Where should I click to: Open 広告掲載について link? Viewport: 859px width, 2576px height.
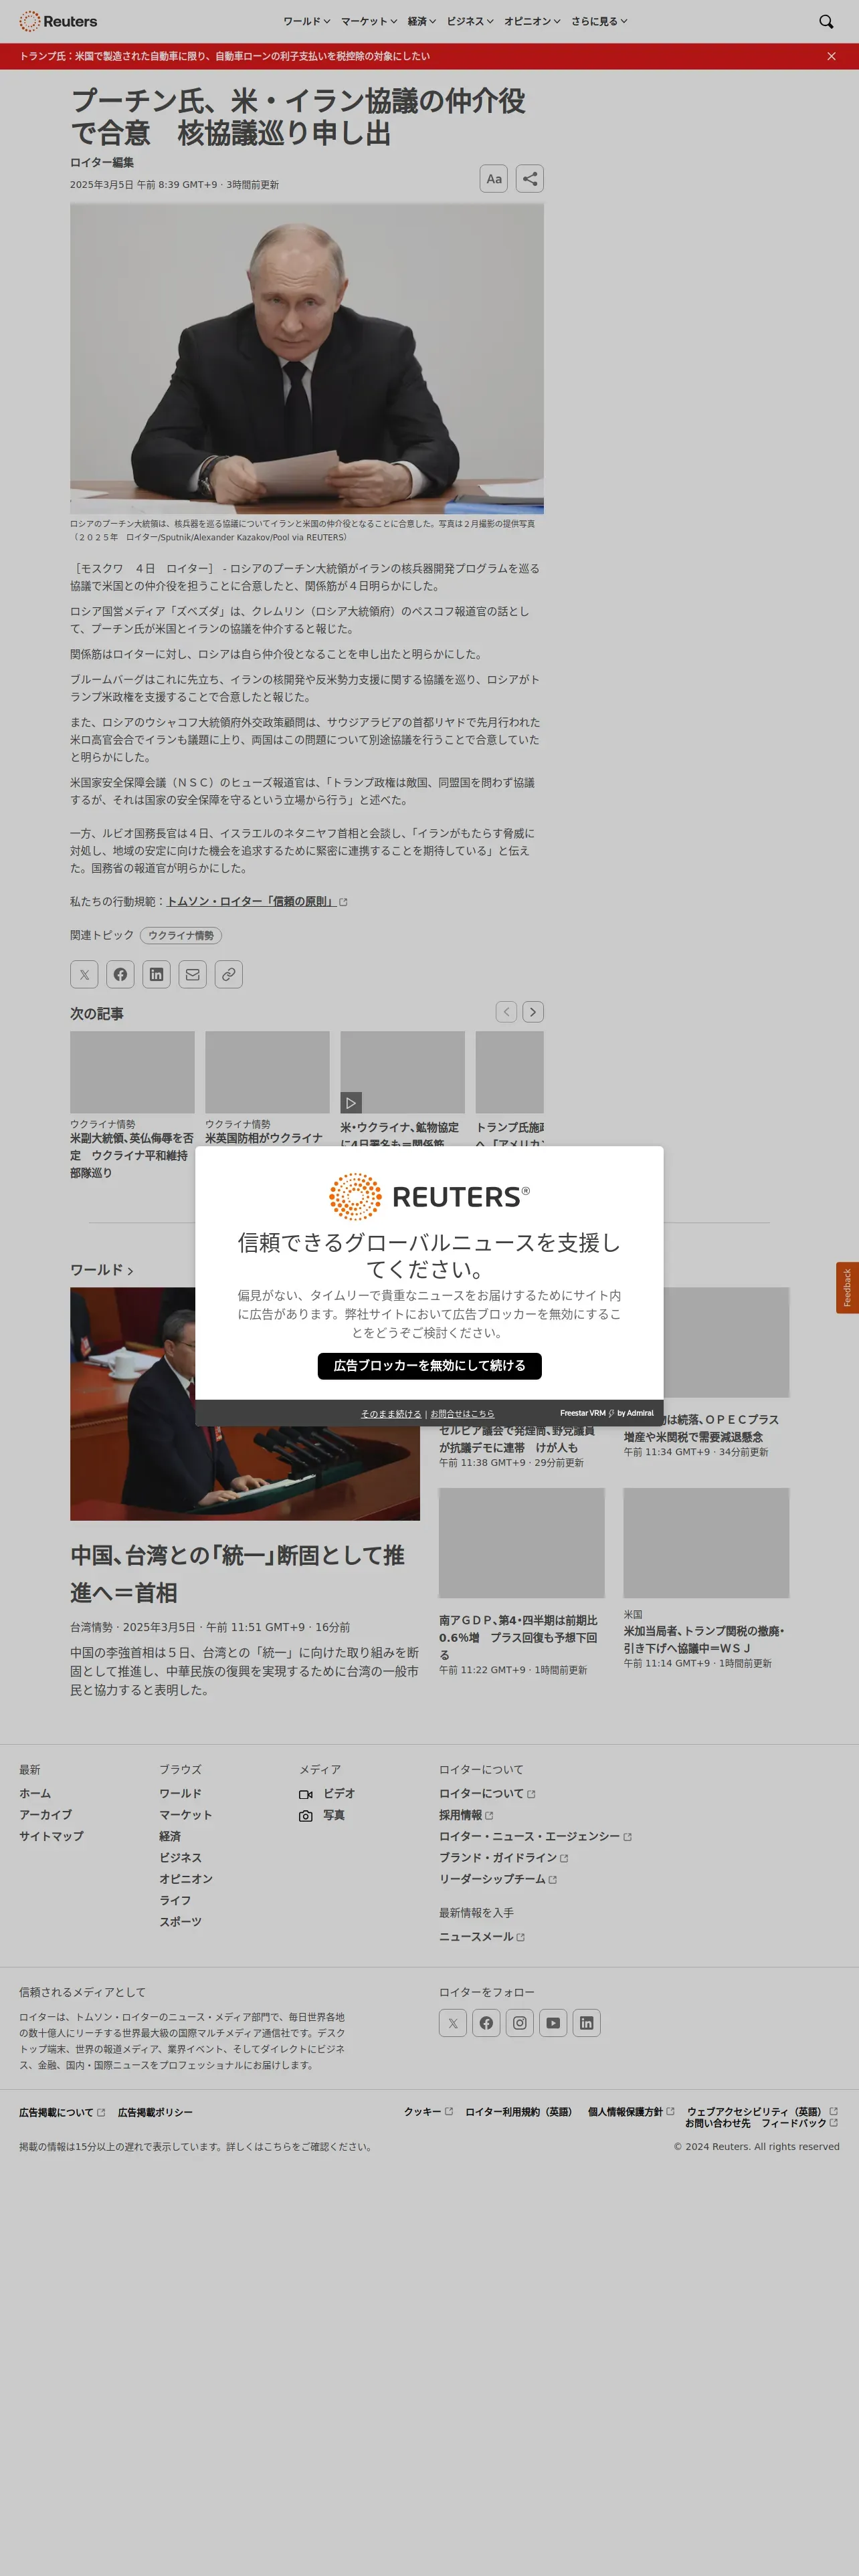(62, 2112)
